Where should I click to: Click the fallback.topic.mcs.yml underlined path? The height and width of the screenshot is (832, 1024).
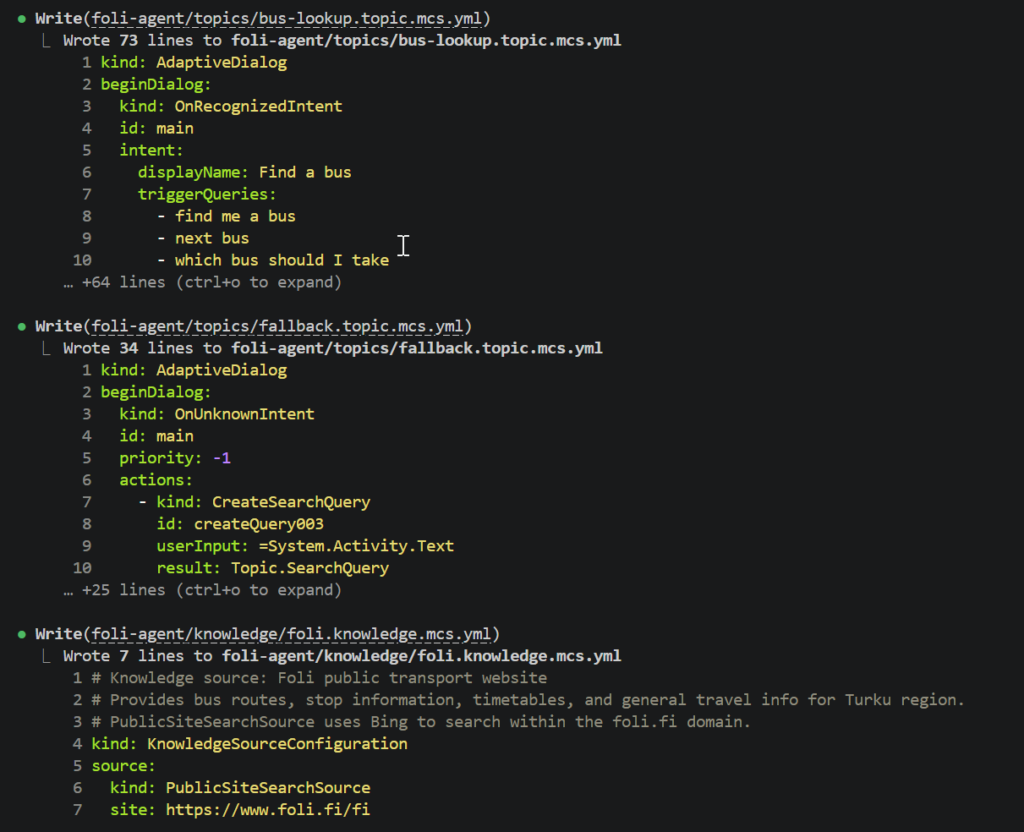273,325
